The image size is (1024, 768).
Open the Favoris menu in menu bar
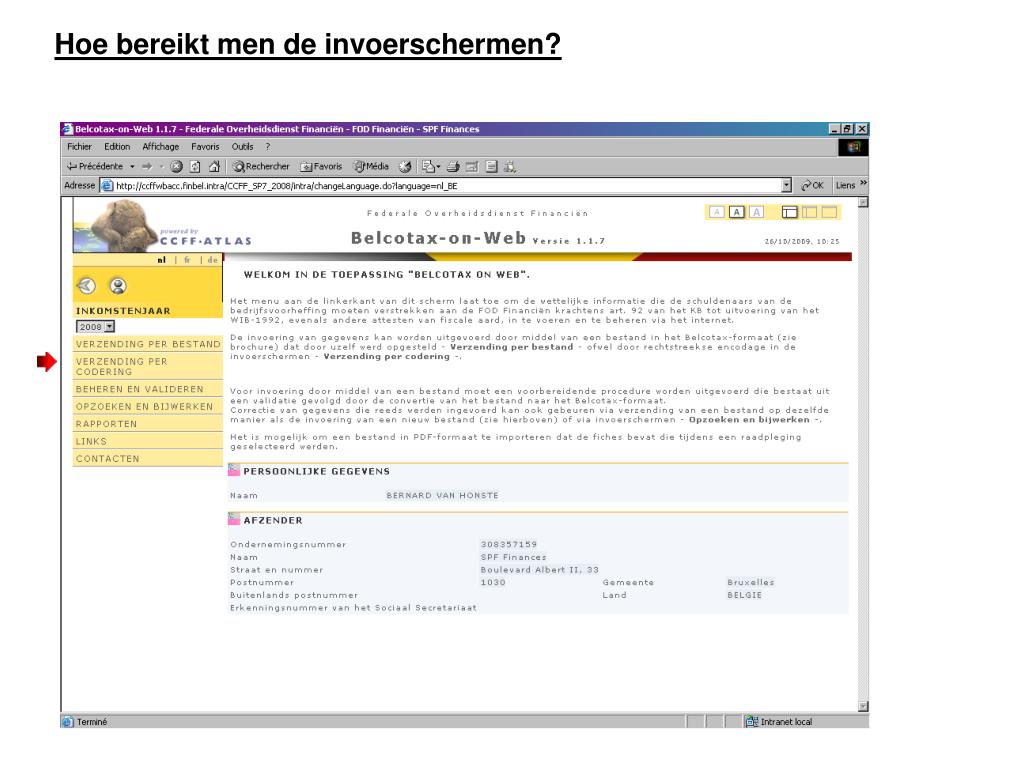(x=205, y=147)
